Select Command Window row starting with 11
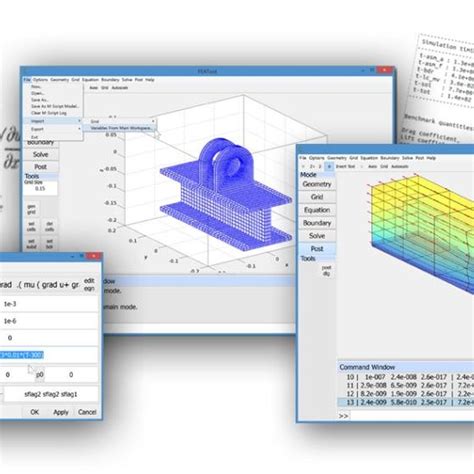 click(406, 385)
